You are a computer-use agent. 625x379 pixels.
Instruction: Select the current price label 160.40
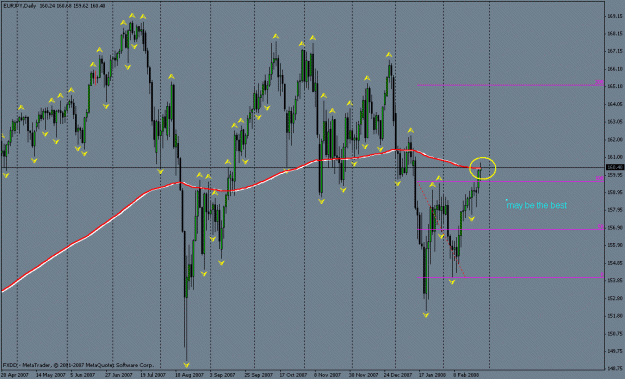click(615, 167)
